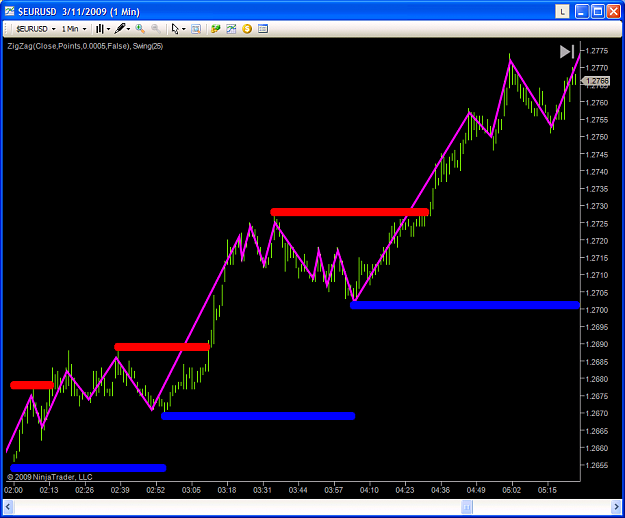Expand the chart style dropdown arrow
This screenshot has width=625, height=518.
108,29
